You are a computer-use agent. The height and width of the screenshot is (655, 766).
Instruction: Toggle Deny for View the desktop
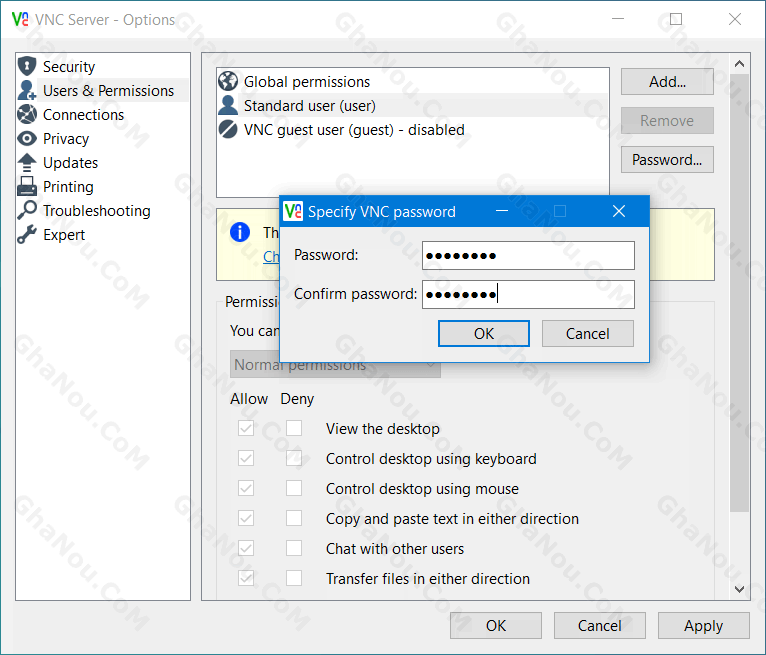[x=294, y=428]
